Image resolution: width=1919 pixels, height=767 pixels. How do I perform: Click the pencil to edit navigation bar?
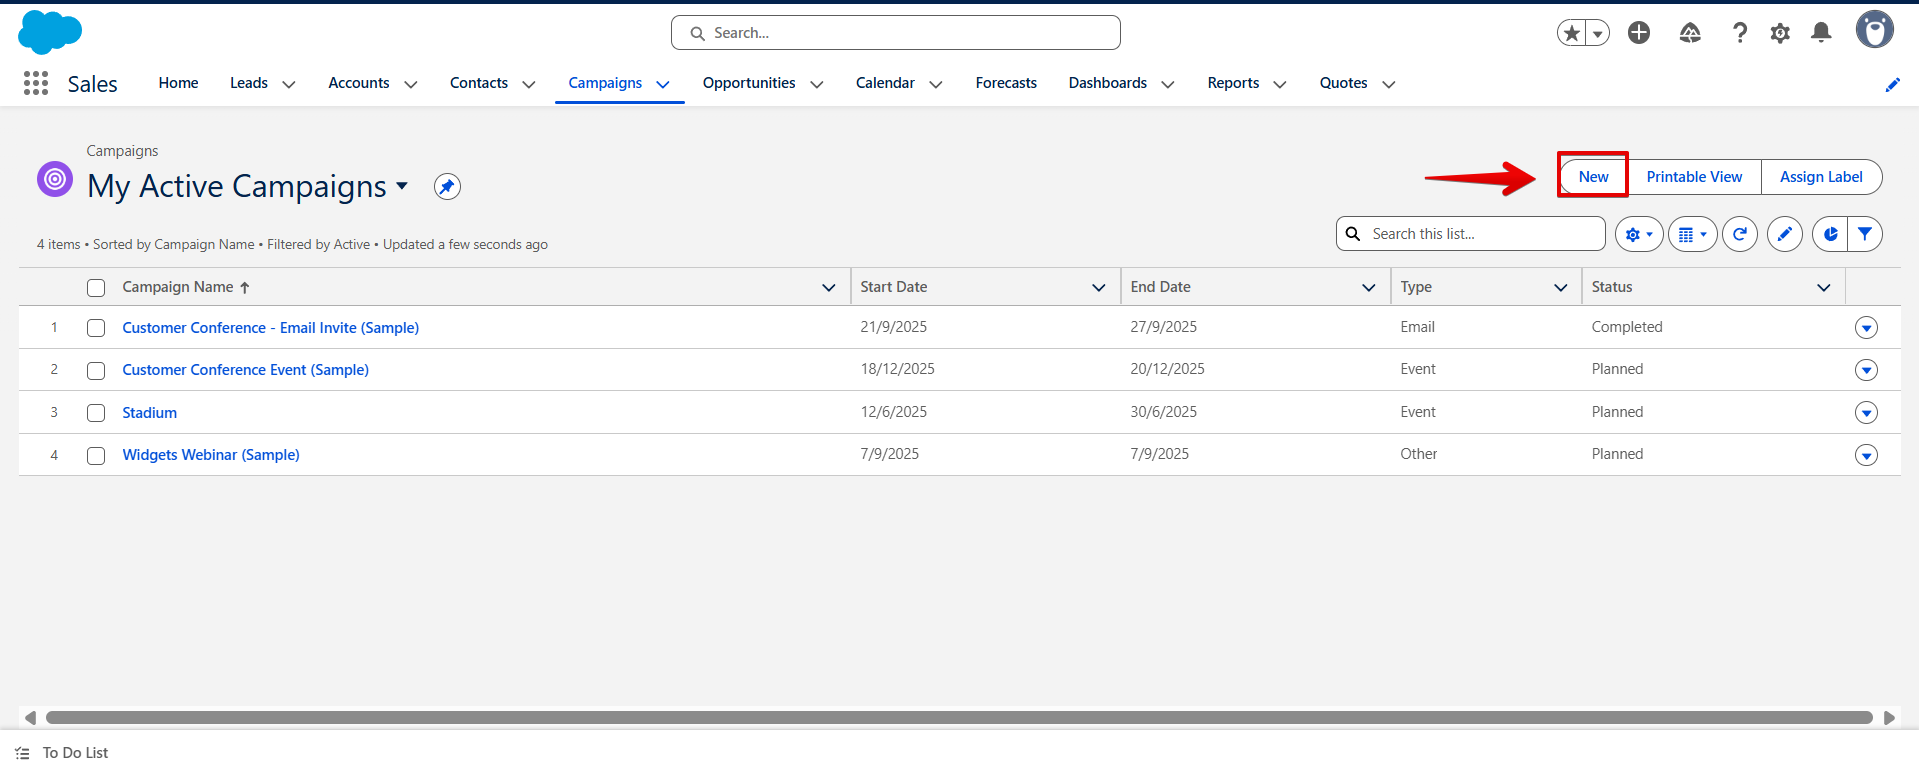tap(1892, 85)
